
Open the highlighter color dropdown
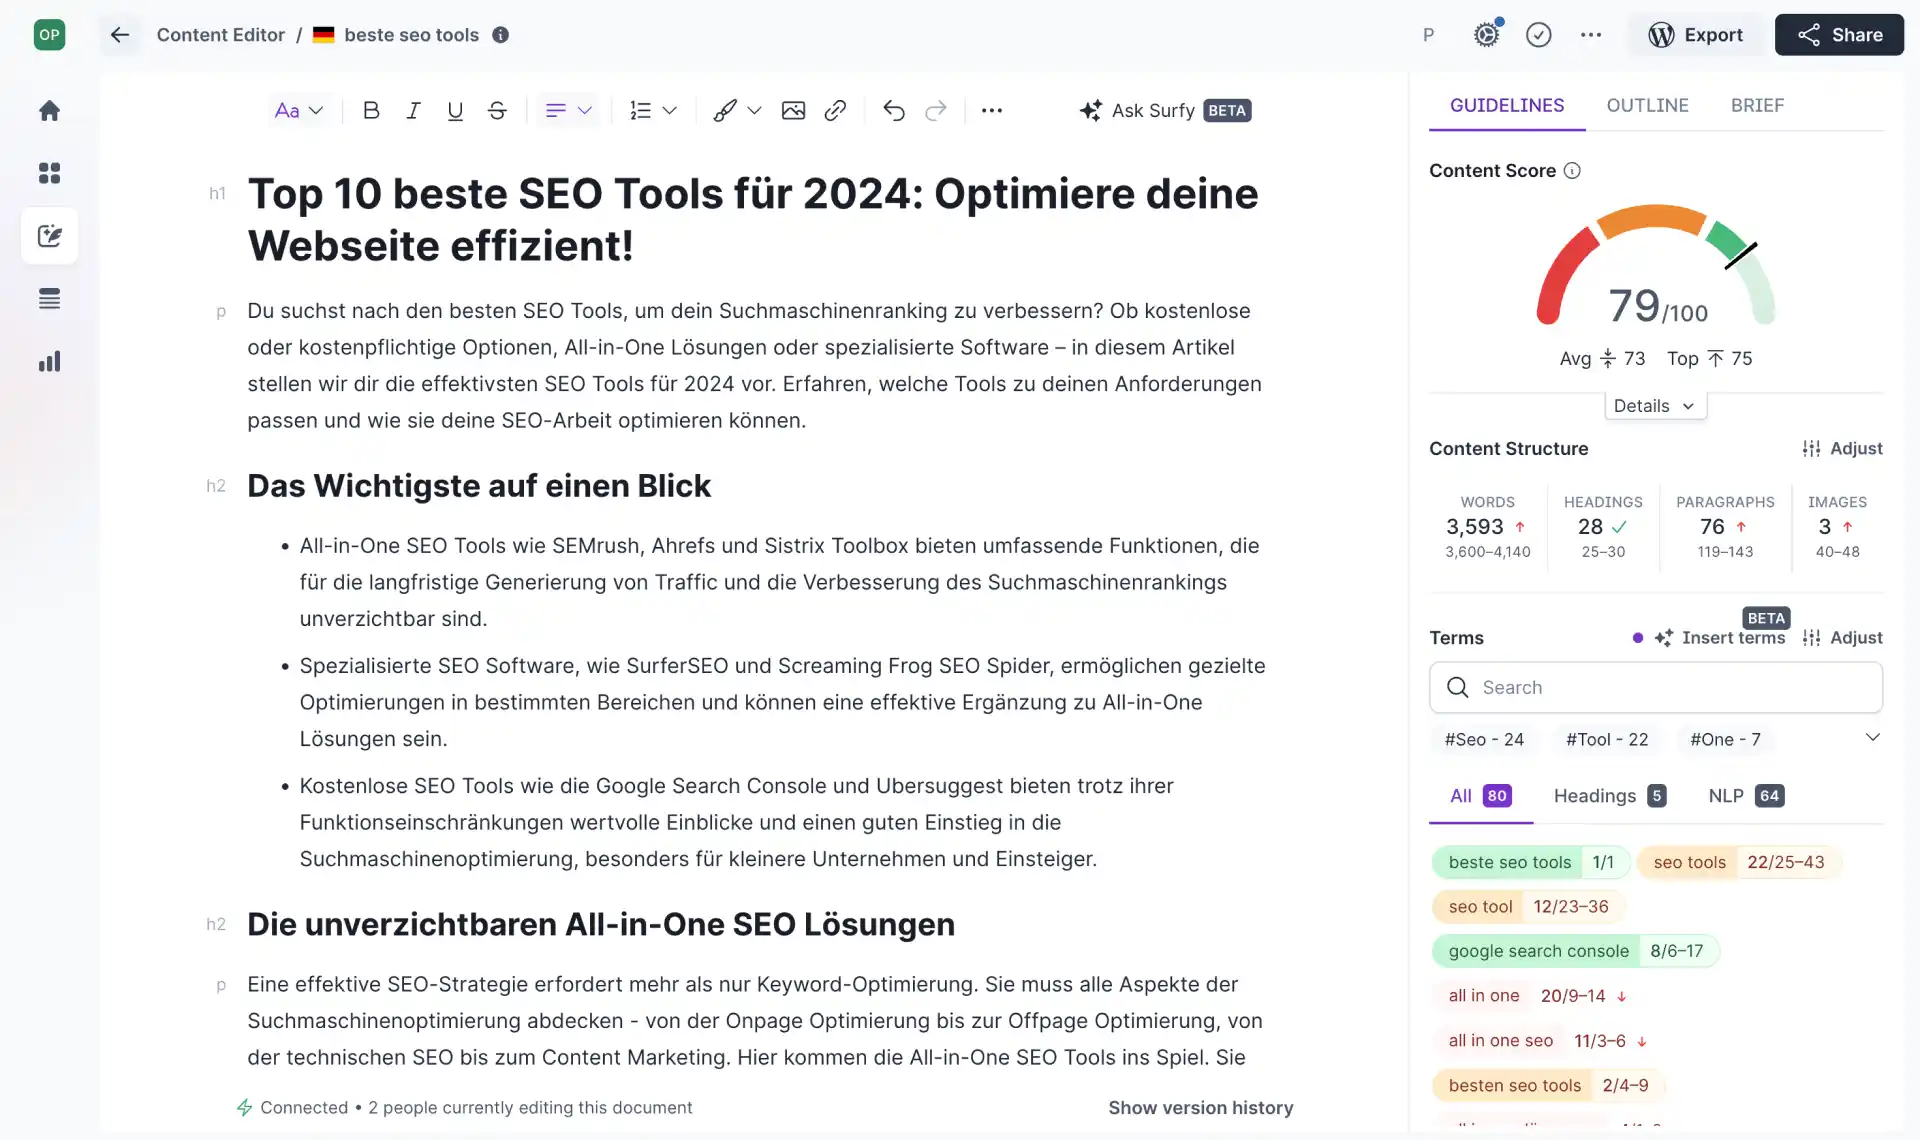[737, 111]
